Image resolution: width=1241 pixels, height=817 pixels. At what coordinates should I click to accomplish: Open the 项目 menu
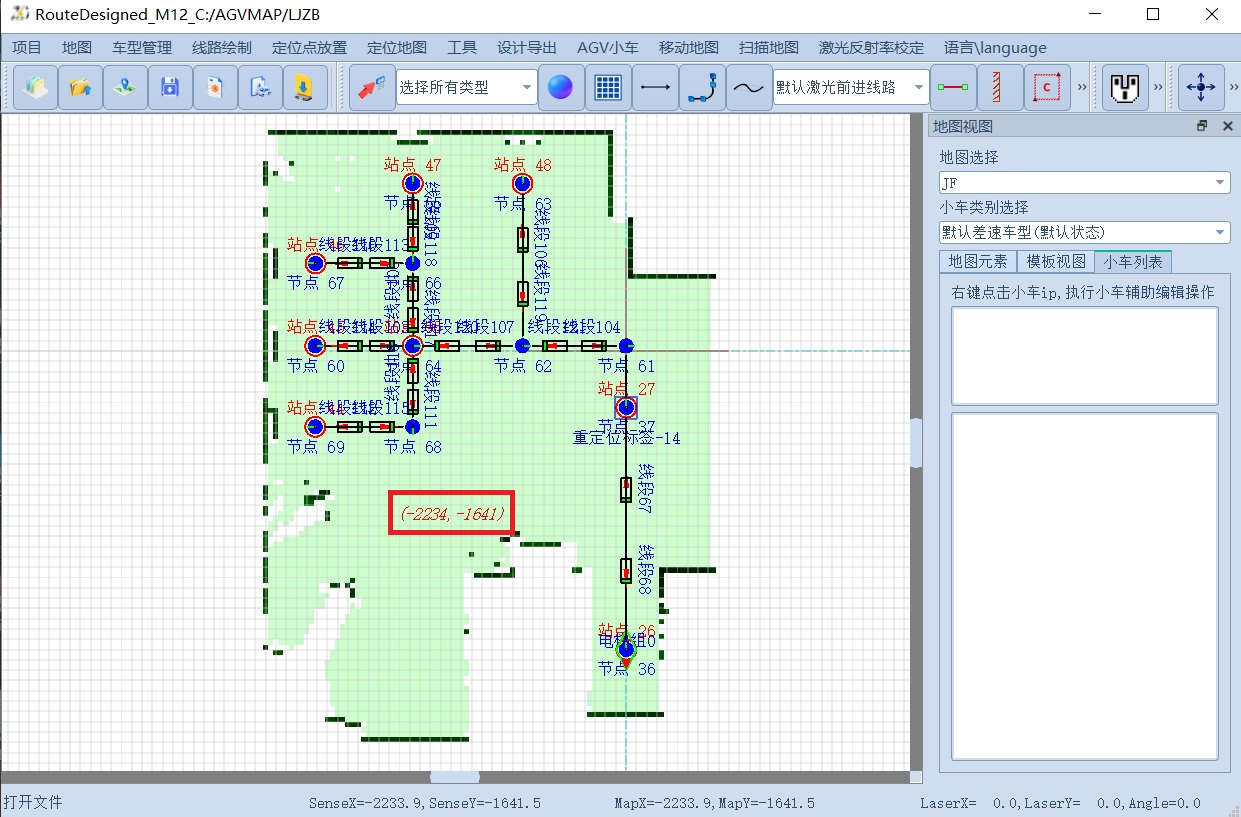(27, 47)
